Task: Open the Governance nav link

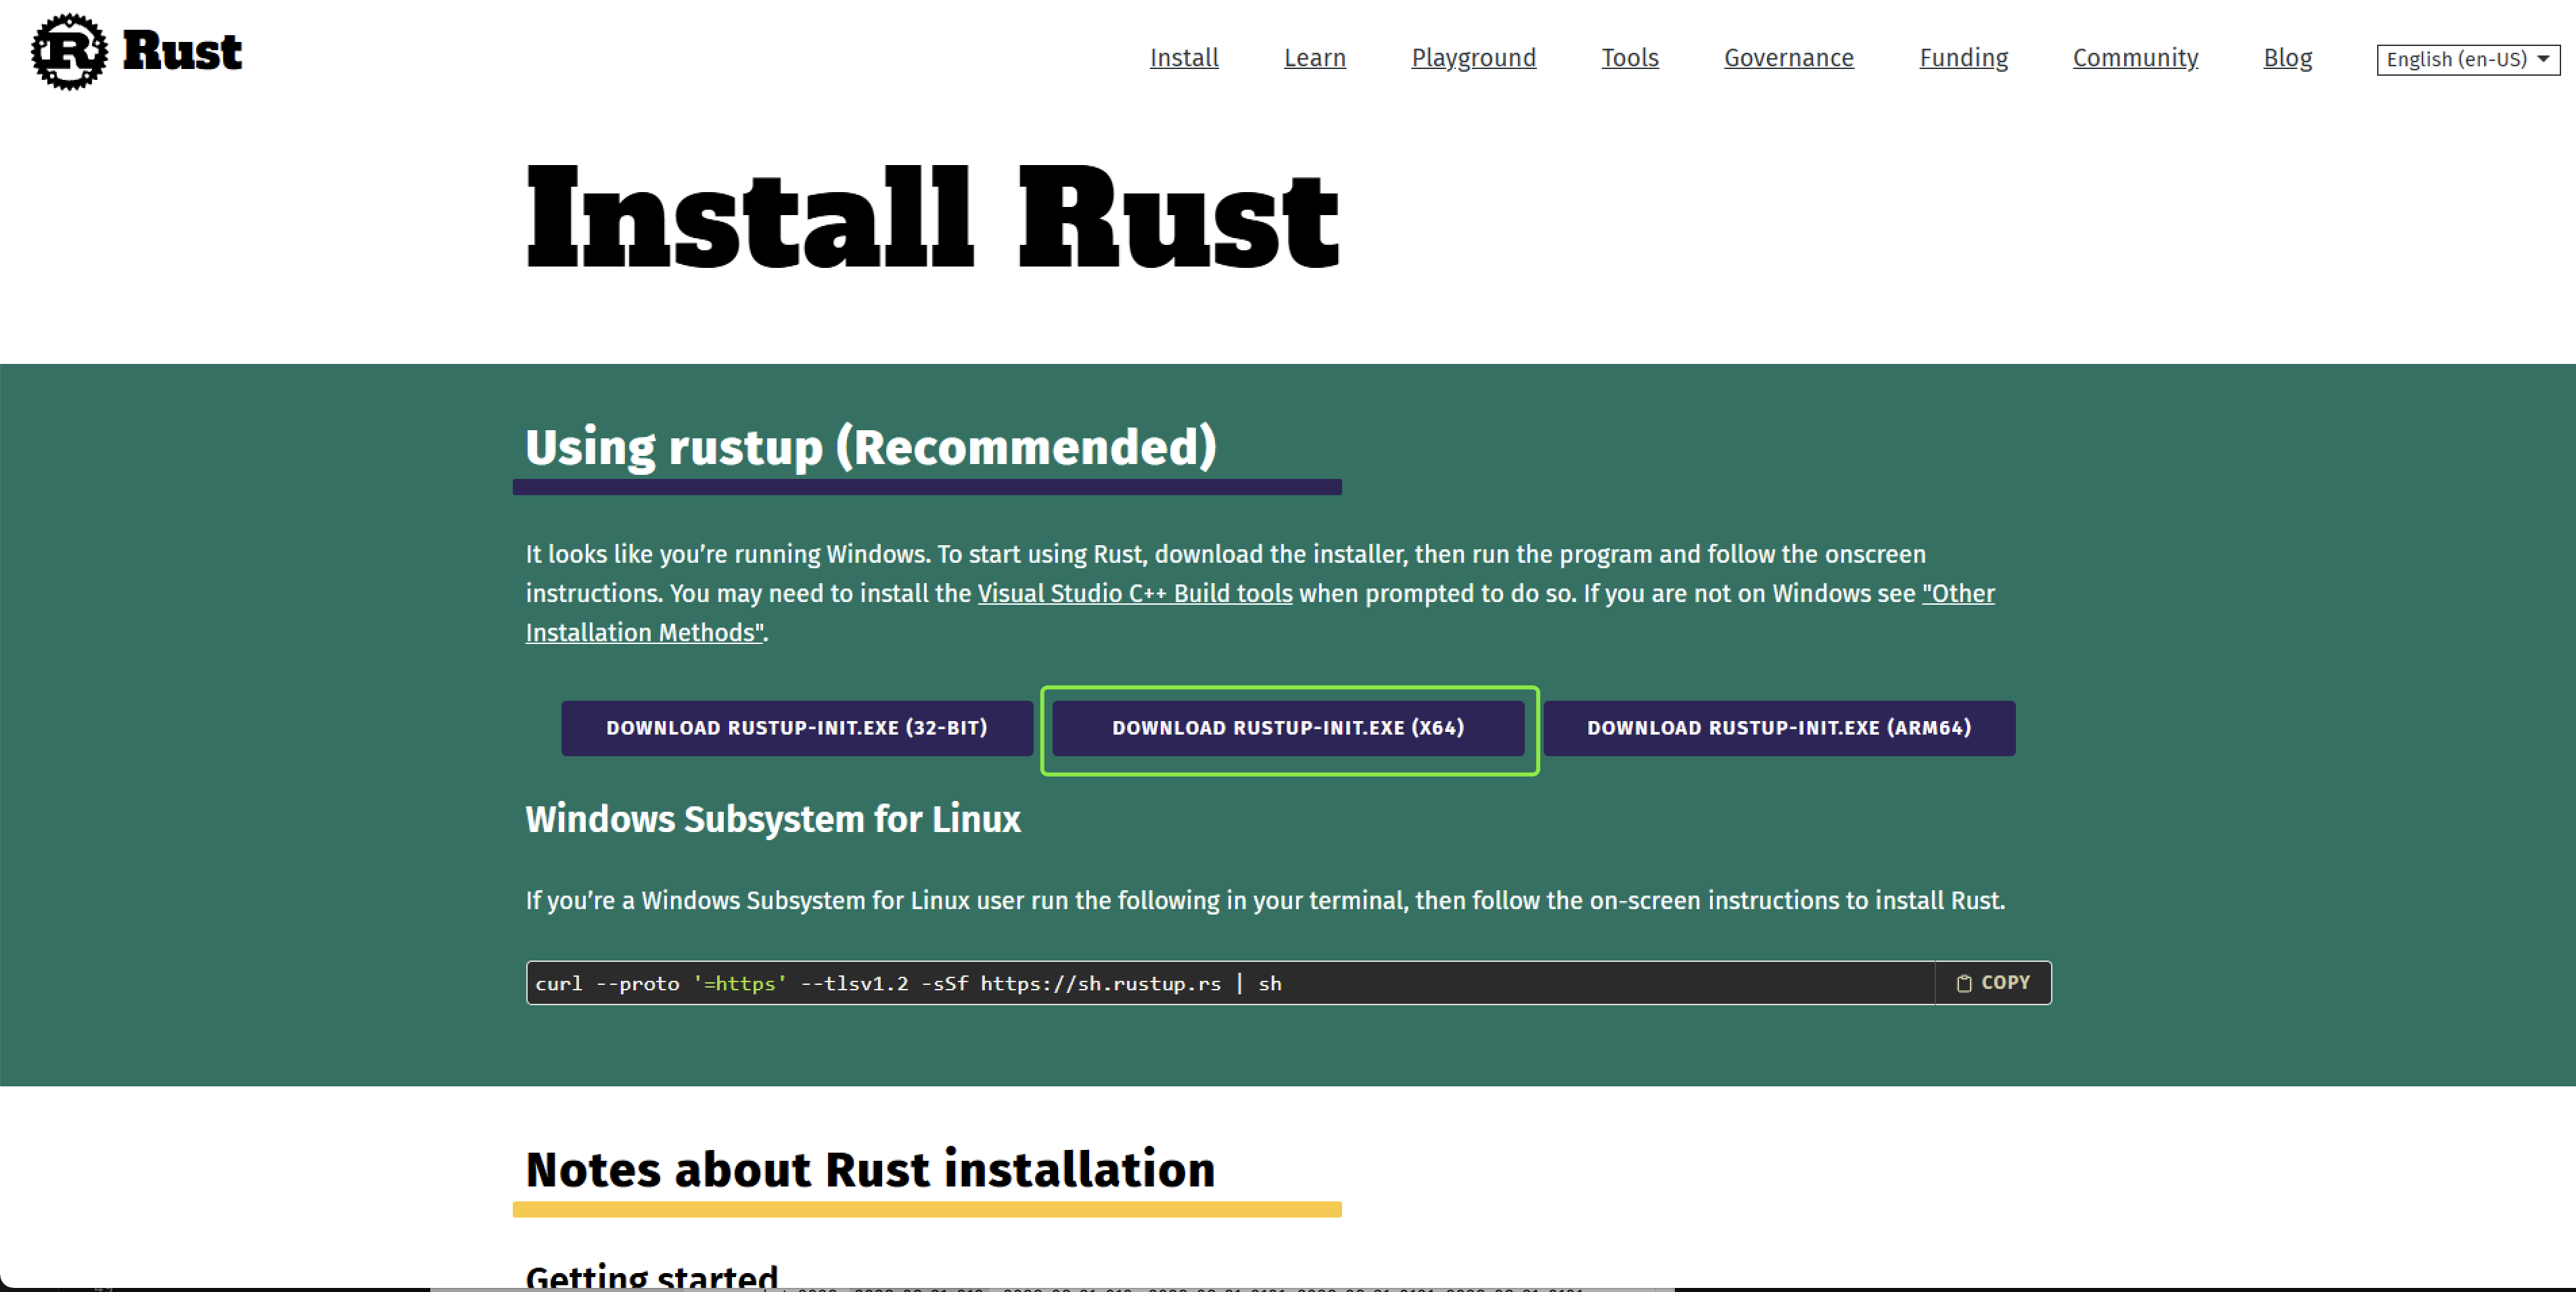Action: coord(1788,58)
